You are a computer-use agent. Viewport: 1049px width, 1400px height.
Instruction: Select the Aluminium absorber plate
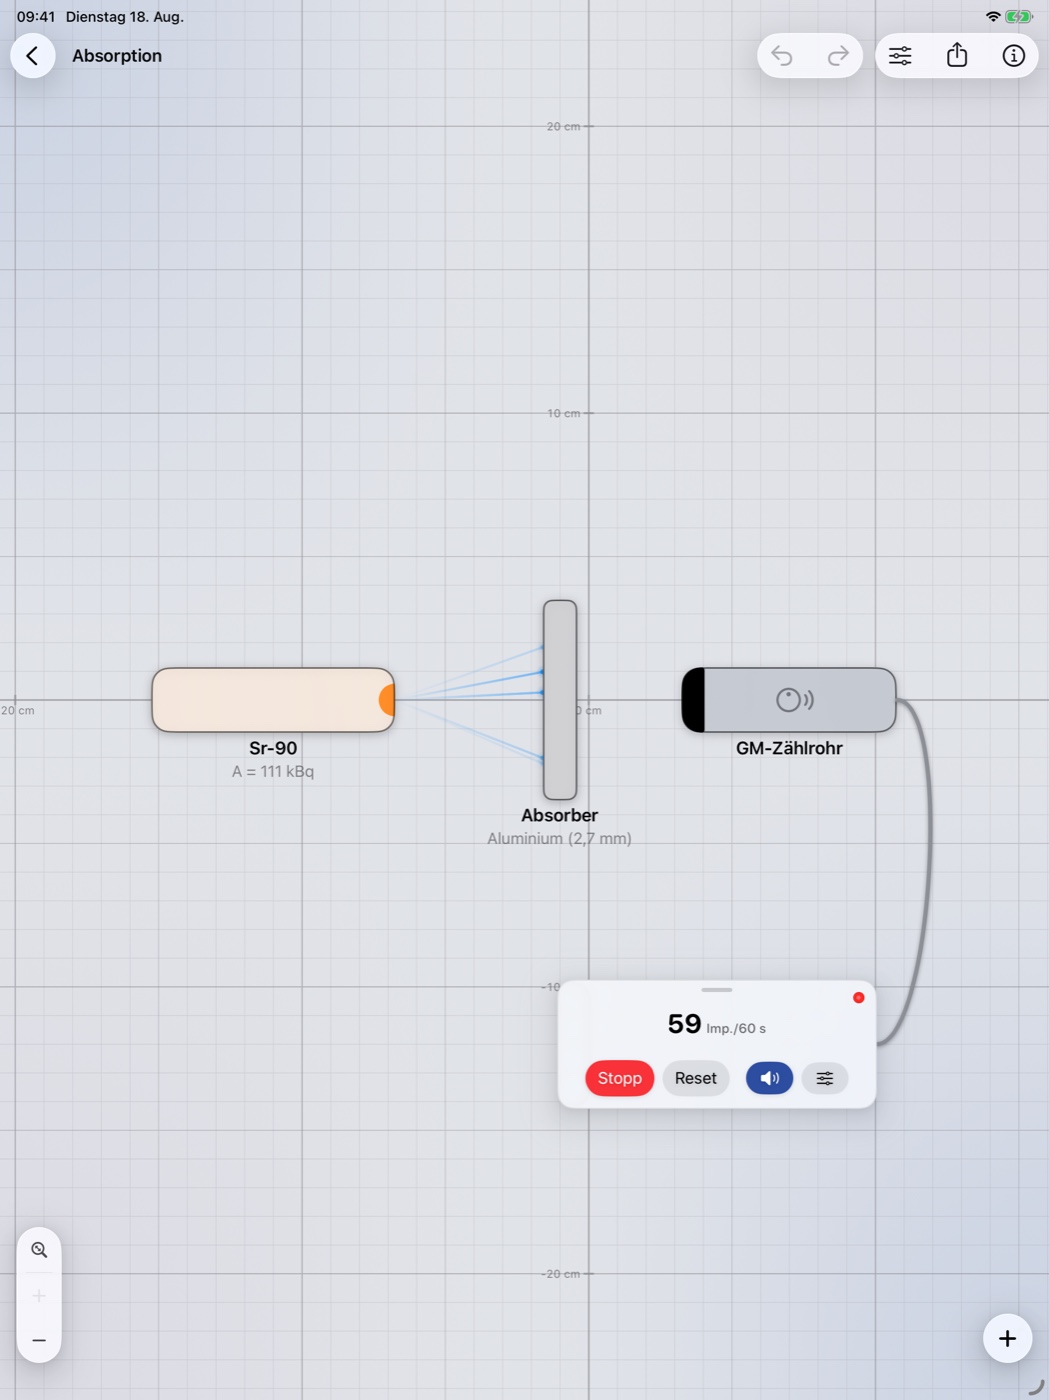tap(560, 700)
